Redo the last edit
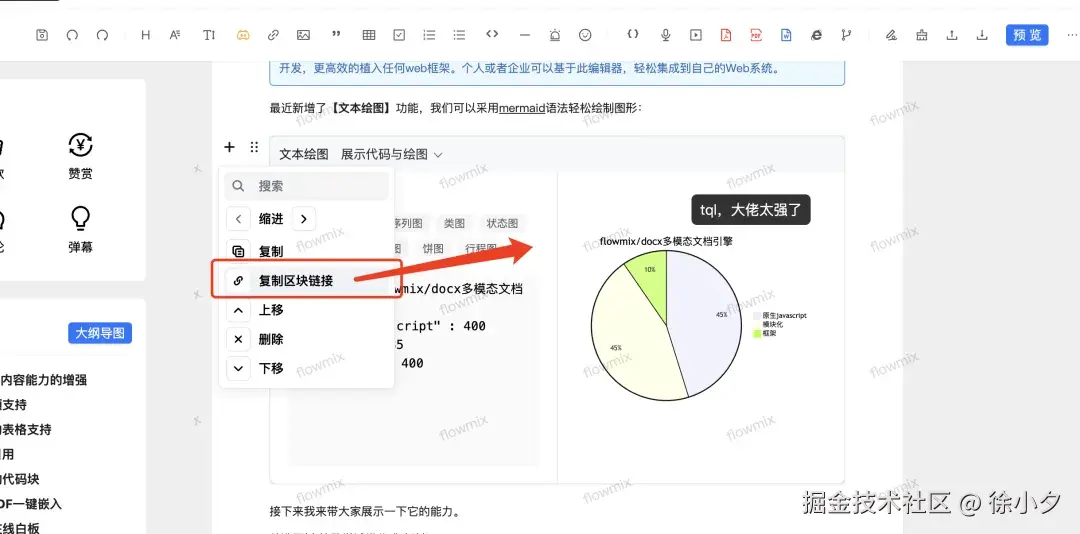The width and height of the screenshot is (1080, 534). pyautogui.click(x=102, y=34)
